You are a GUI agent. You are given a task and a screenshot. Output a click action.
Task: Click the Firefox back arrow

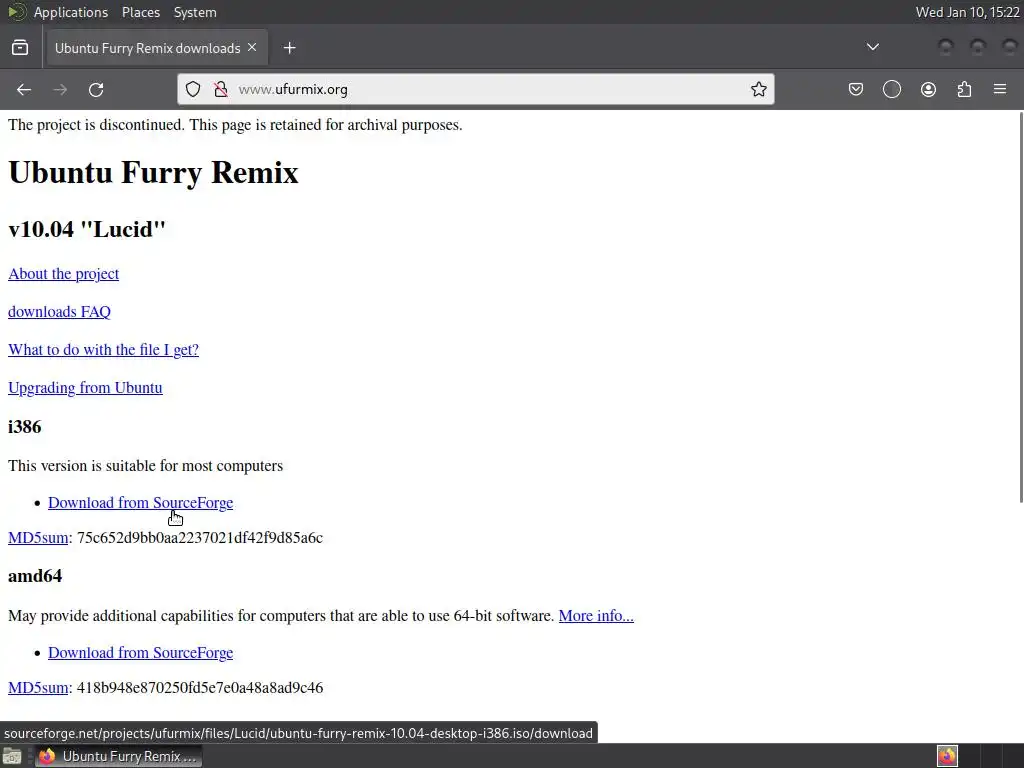(x=24, y=89)
